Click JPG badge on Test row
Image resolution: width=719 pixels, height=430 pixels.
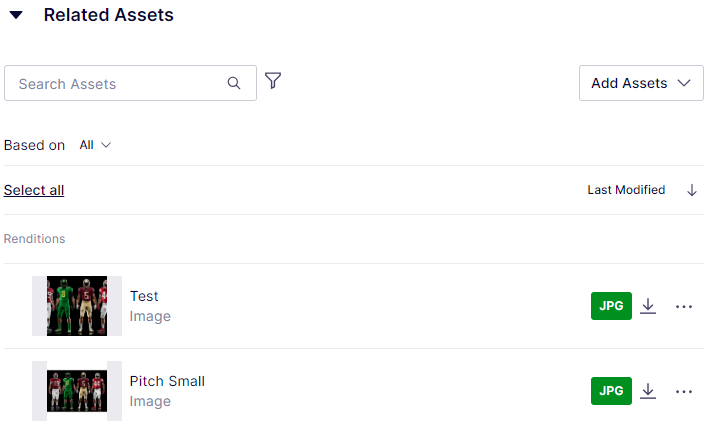(611, 306)
